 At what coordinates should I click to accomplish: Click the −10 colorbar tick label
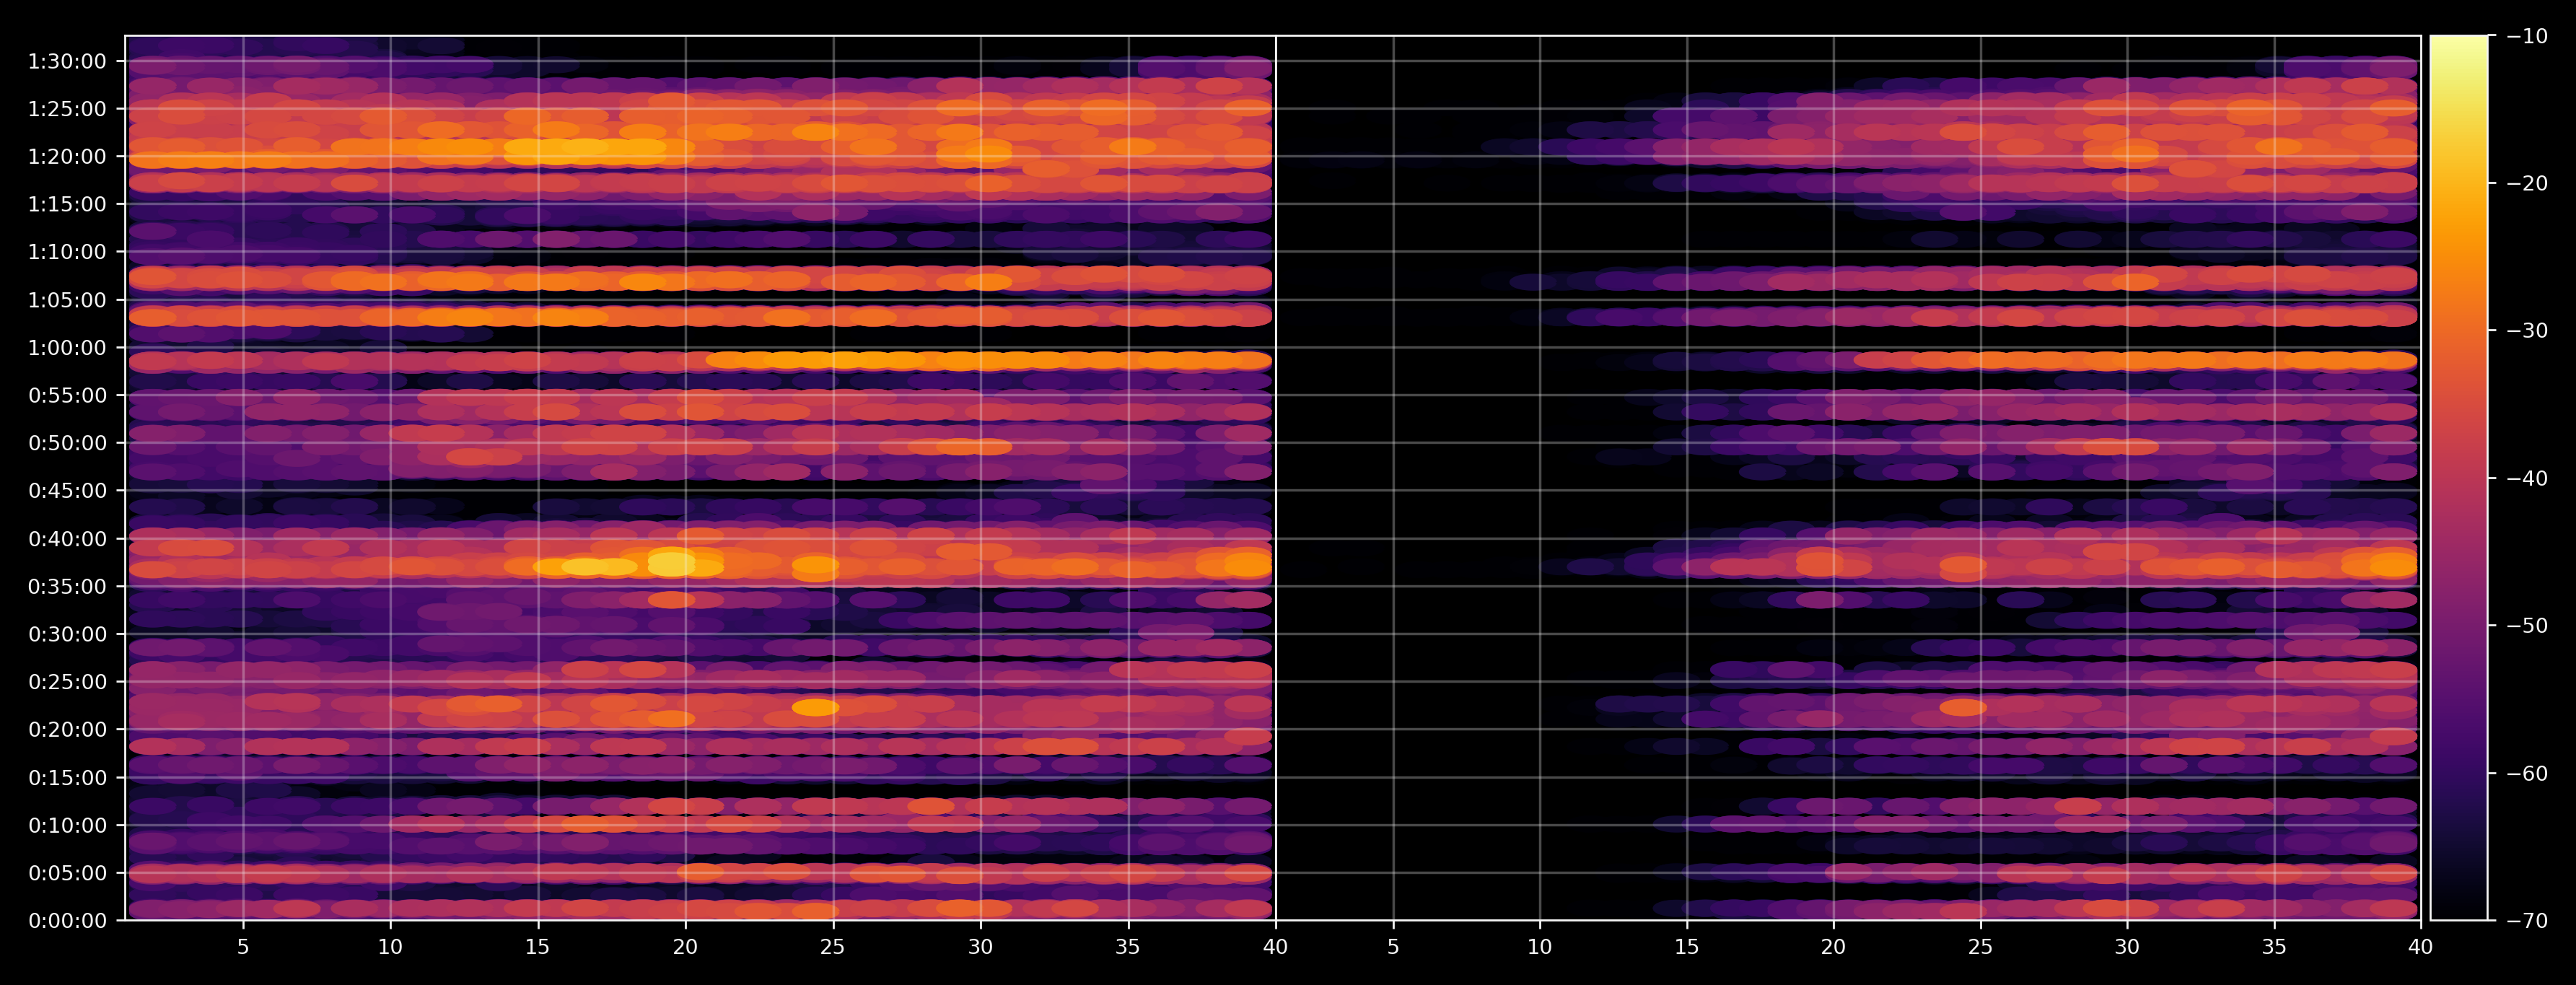click(x=2528, y=36)
